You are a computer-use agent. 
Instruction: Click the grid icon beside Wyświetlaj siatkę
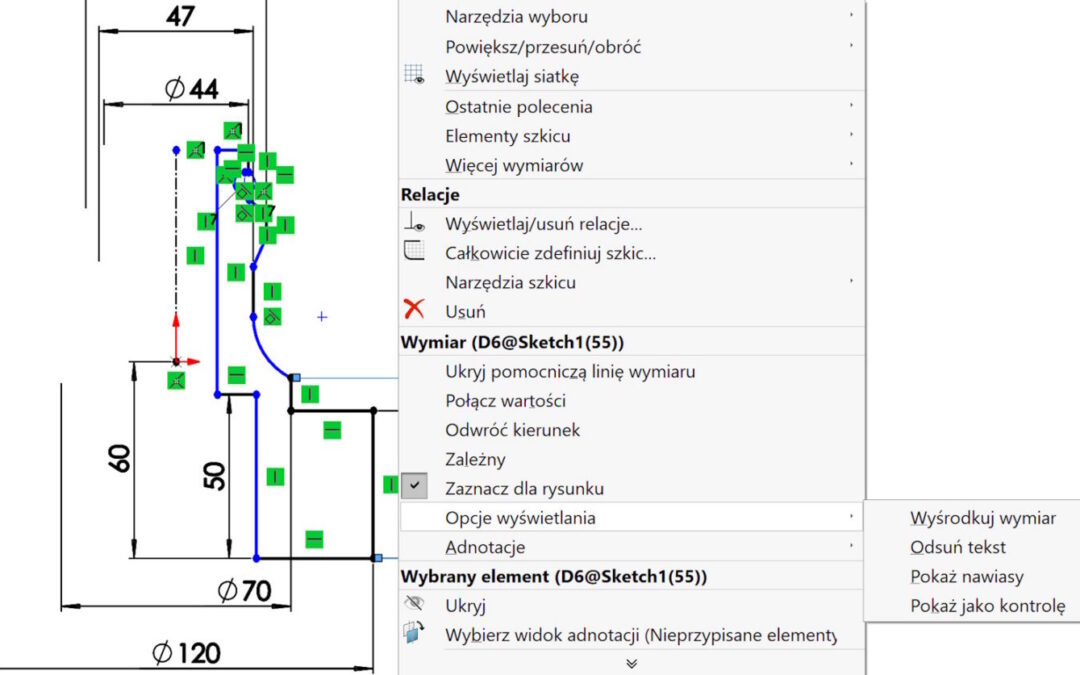click(415, 76)
